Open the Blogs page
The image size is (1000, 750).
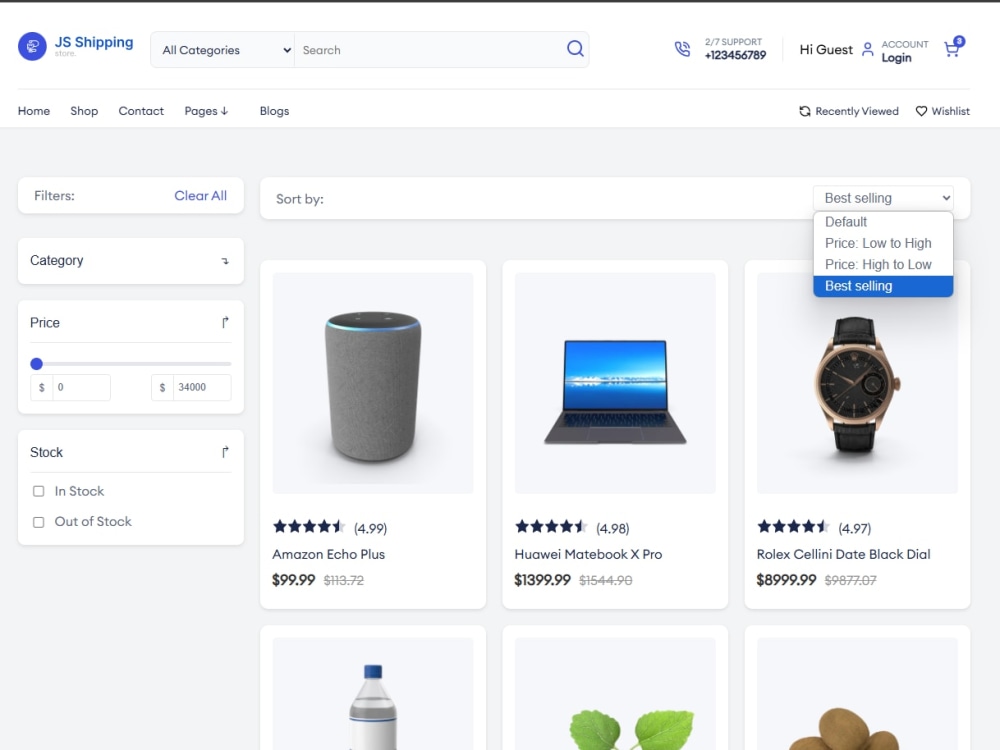tap(274, 111)
